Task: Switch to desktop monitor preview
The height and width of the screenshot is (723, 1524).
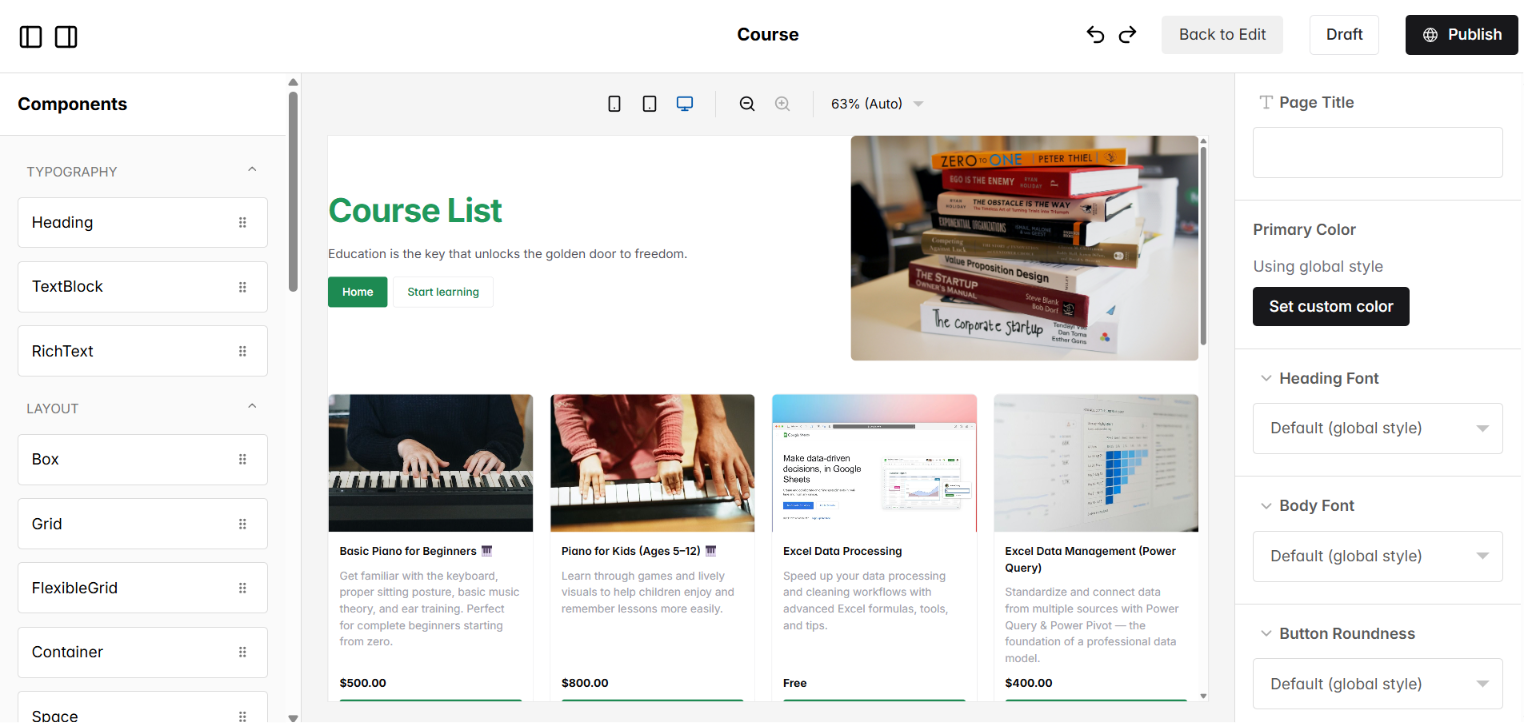Action: (685, 104)
